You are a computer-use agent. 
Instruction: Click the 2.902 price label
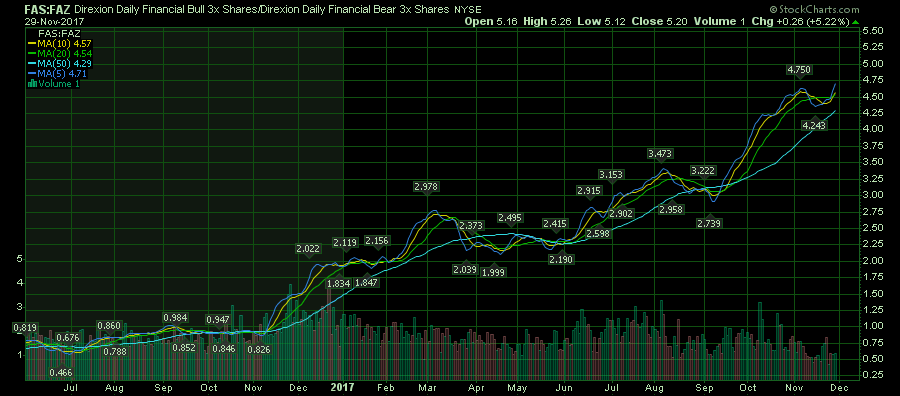coord(621,213)
